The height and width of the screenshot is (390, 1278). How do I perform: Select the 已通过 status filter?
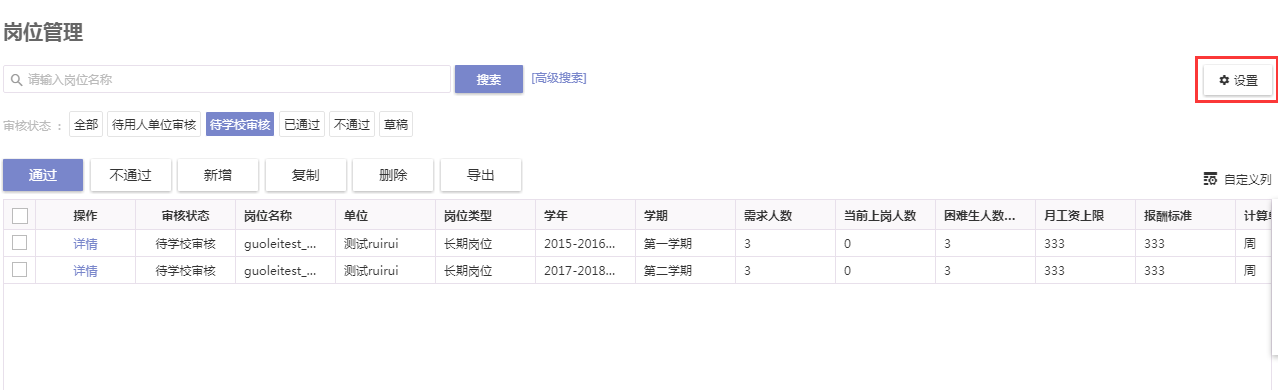coord(302,124)
